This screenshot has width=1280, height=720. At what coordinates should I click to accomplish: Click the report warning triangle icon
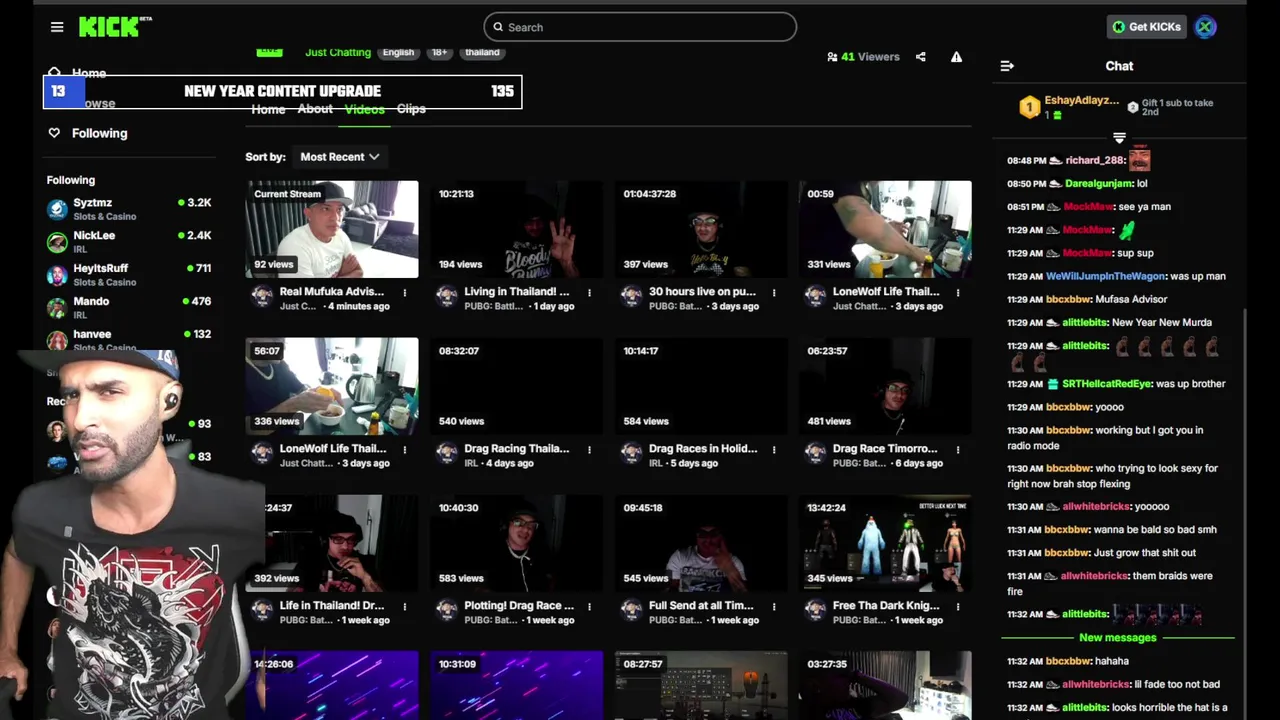(x=956, y=57)
